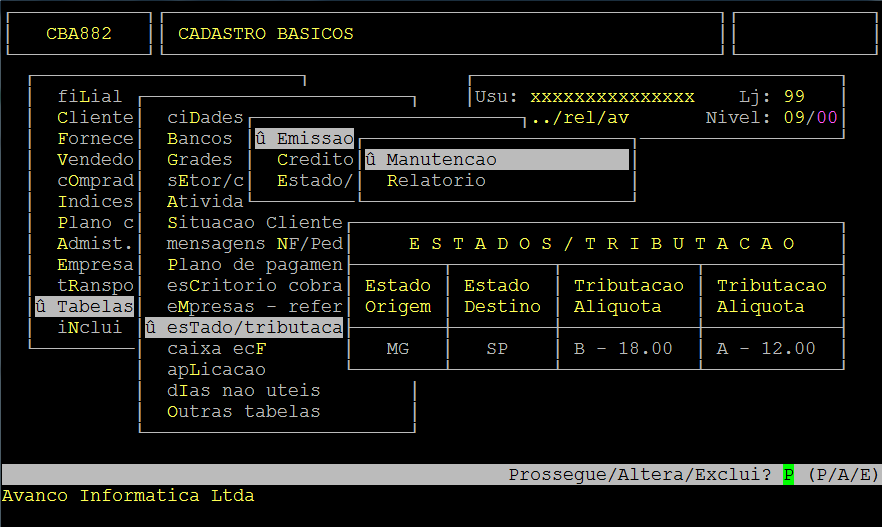Open Bancos in the tables submenu
Viewport: 882px width, 527px height.
[x=199, y=139]
